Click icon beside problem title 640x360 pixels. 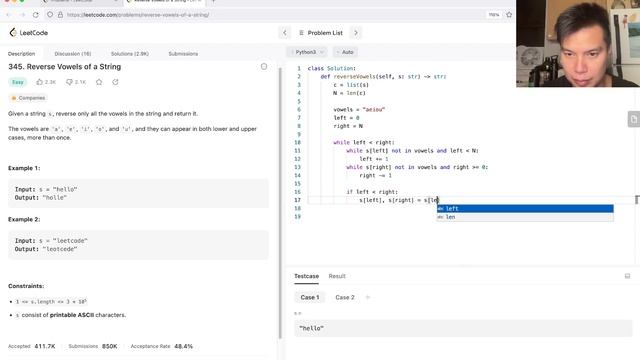[x=264, y=67]
